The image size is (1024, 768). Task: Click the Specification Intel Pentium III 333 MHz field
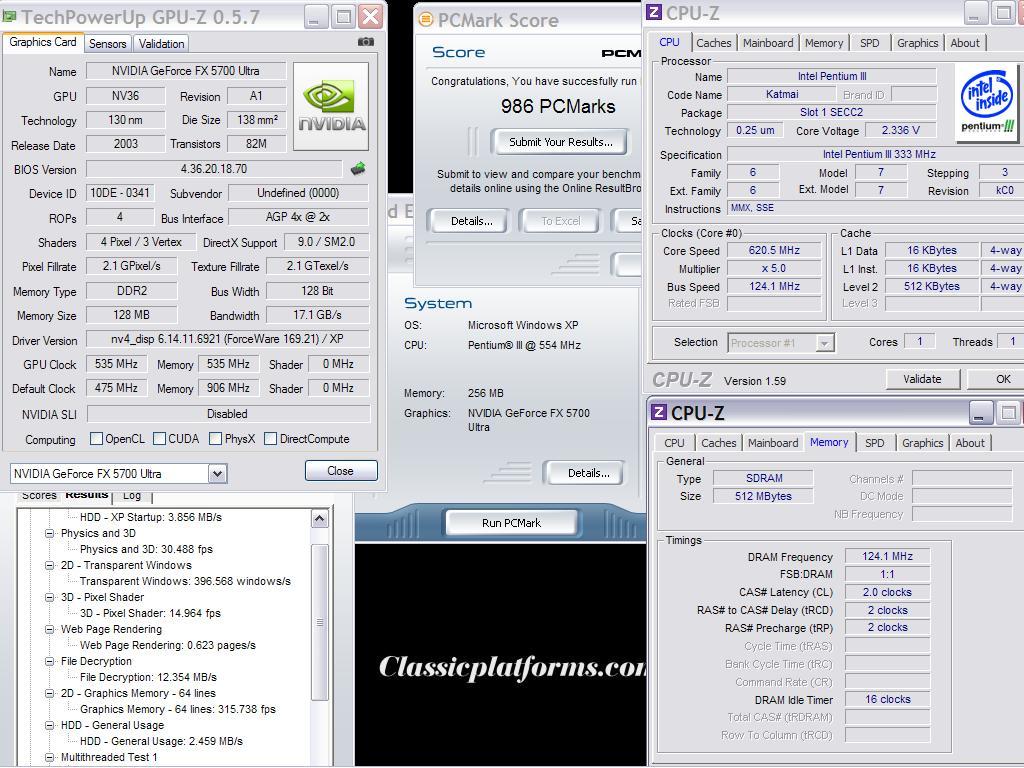(x=878, y=155)
